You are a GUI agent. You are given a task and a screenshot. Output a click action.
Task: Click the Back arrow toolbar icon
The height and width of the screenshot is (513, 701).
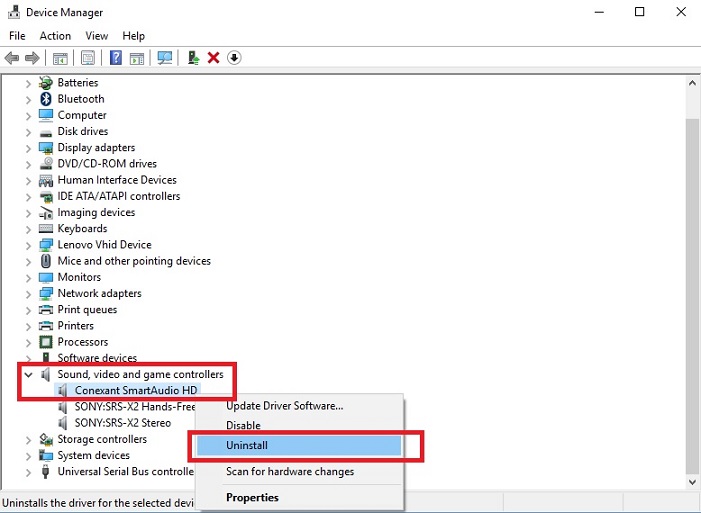point(12,58)
